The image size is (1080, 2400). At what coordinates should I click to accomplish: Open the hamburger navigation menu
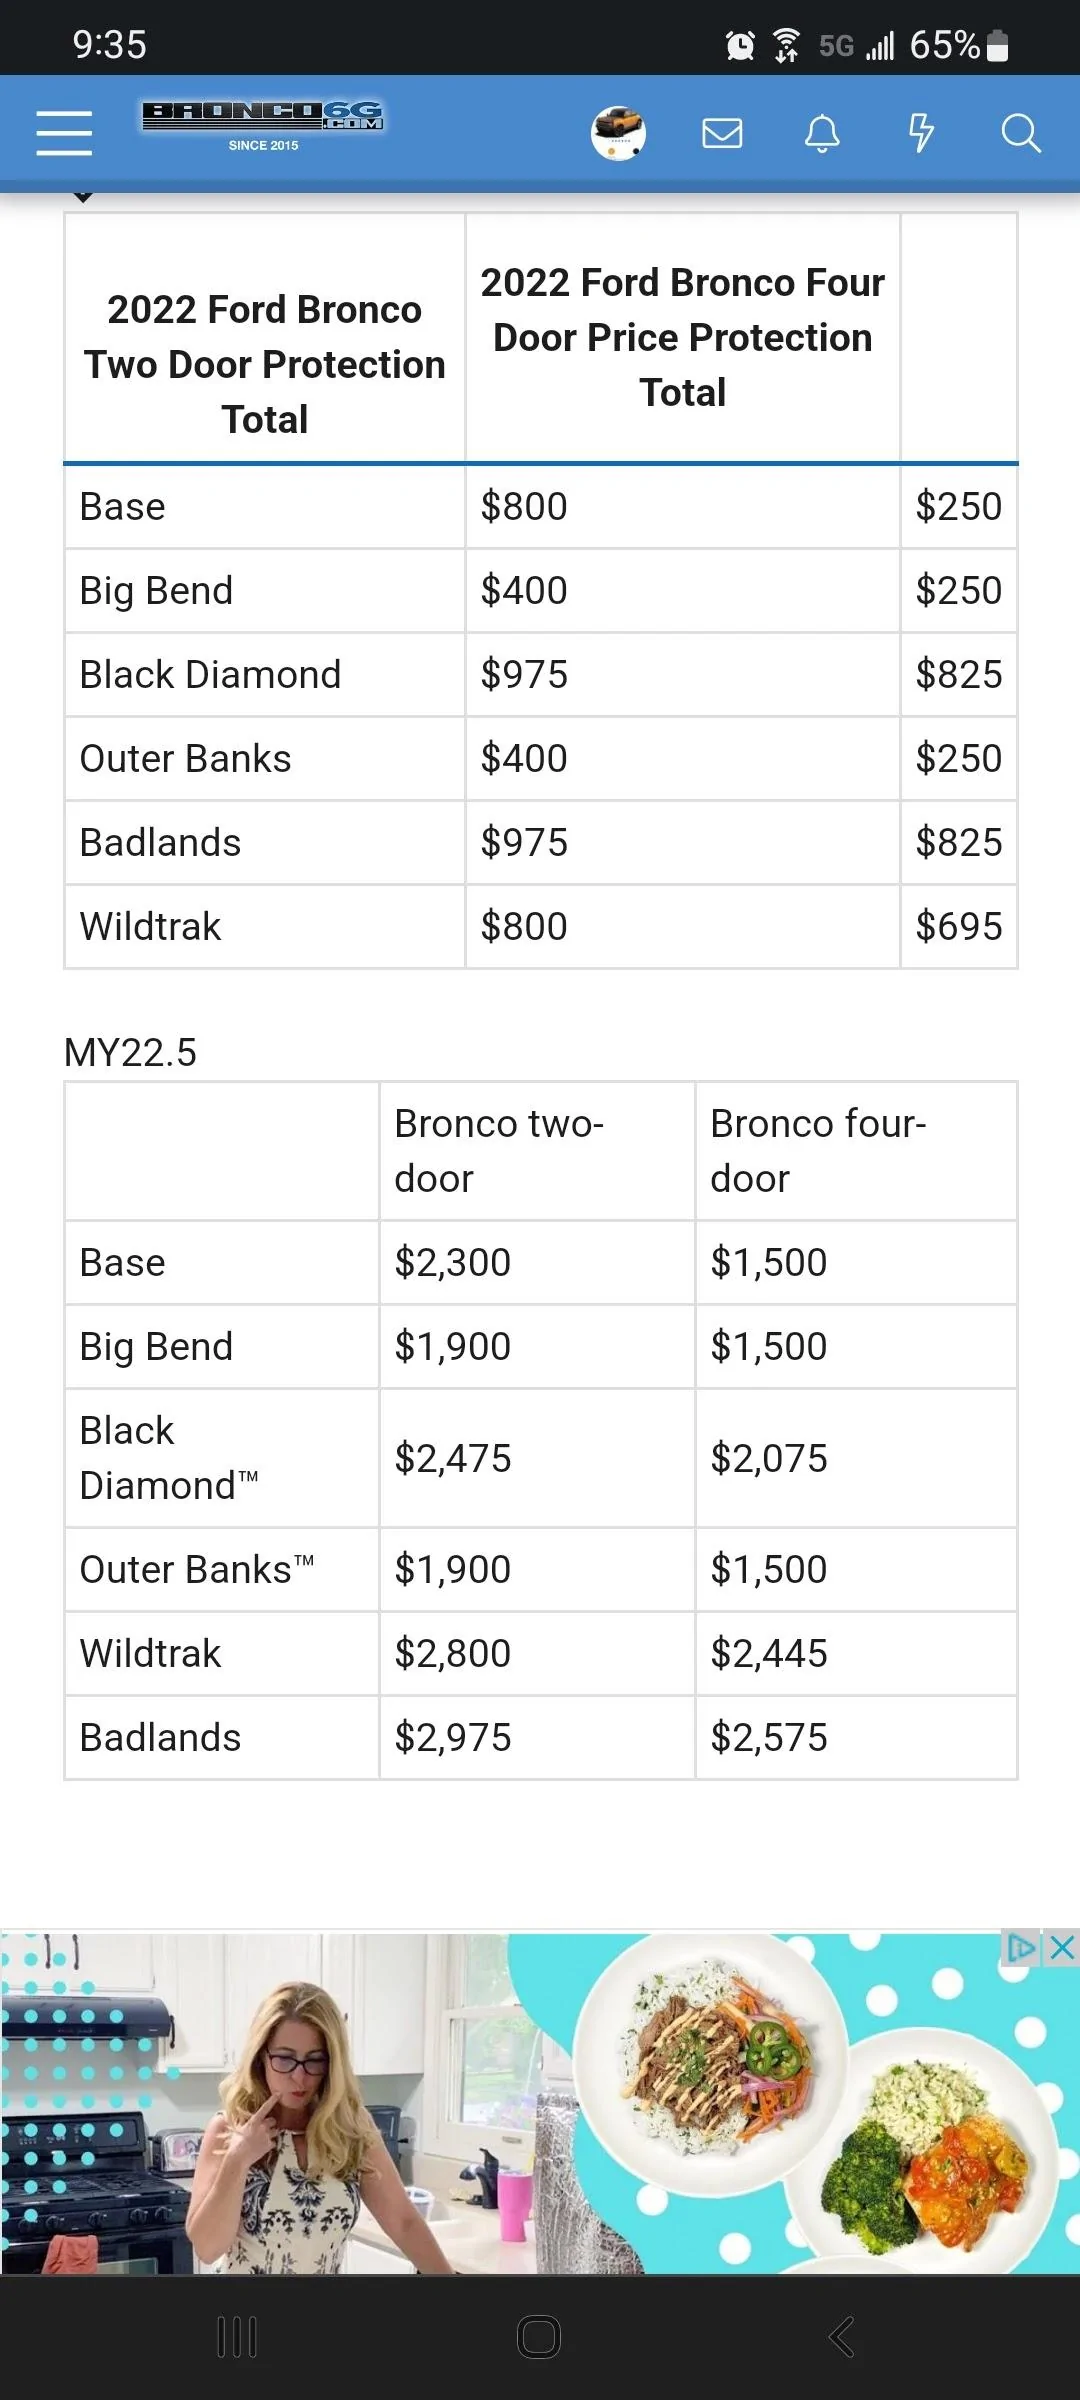[x=64, y=133]
